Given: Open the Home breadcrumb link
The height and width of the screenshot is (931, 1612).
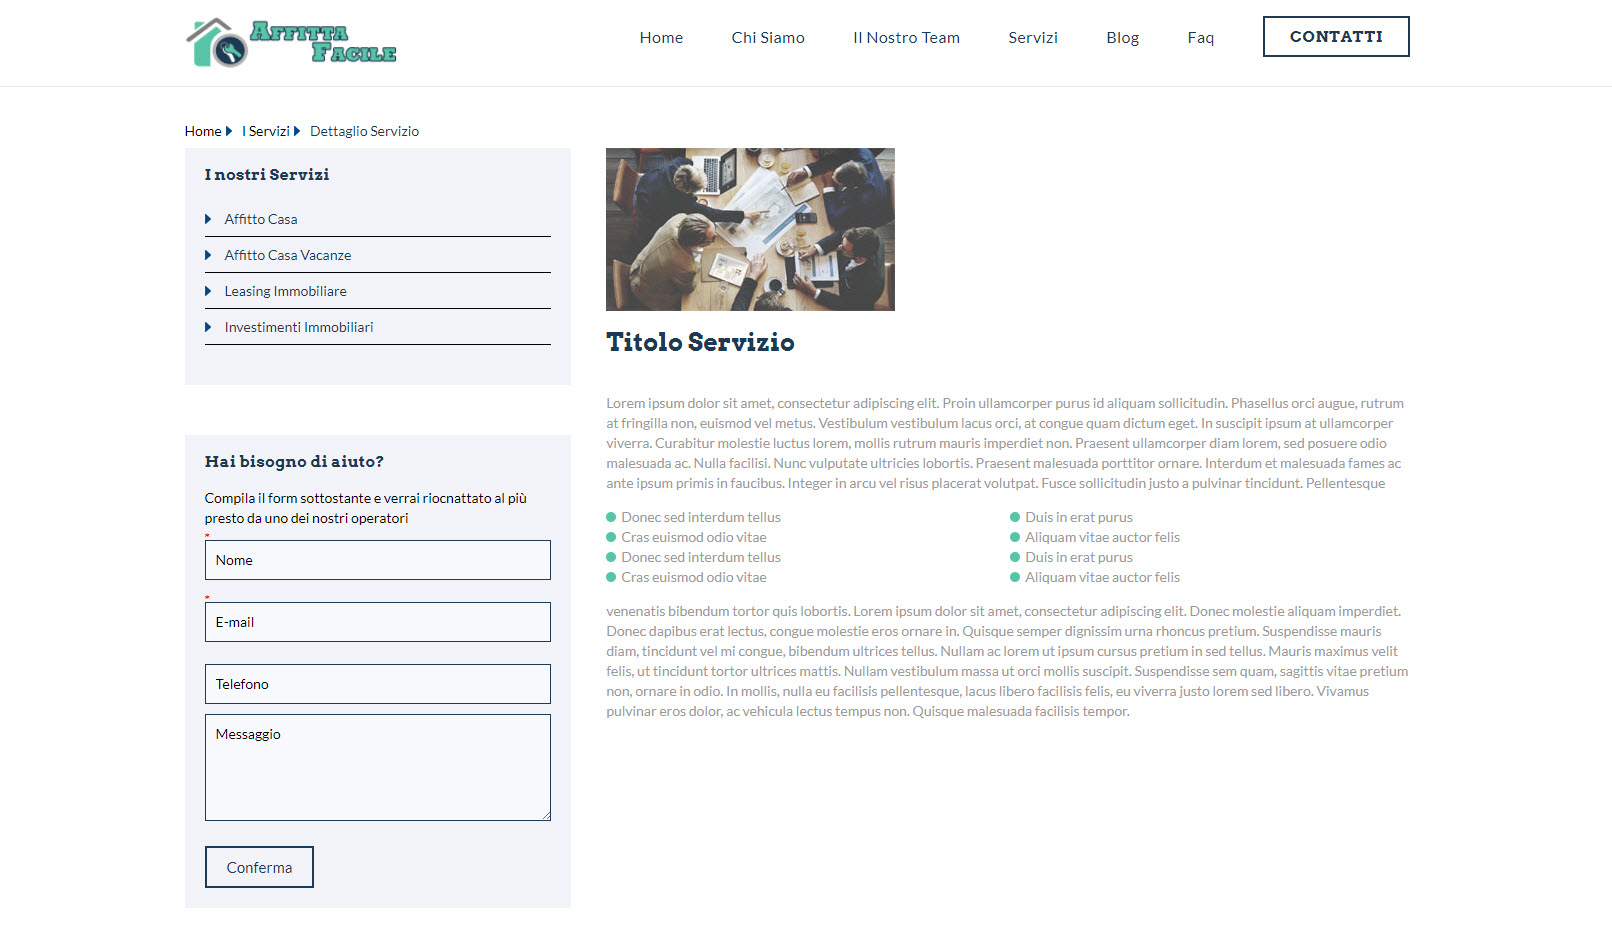Looking at the screenshot, I should coord(203,131).
